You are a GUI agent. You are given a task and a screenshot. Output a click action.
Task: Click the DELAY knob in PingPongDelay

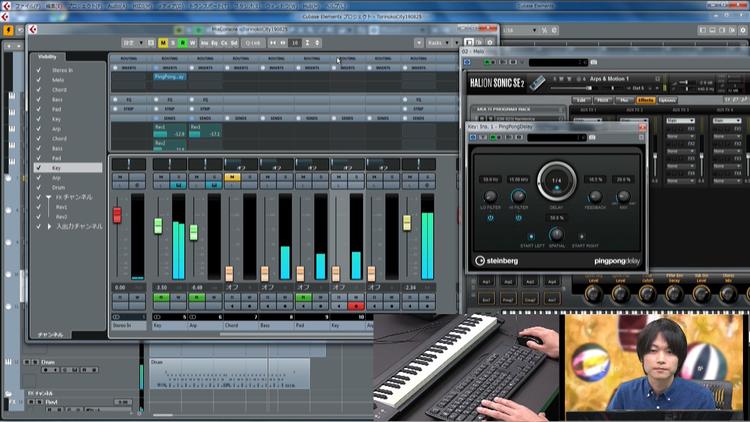(x=556, y=181)
